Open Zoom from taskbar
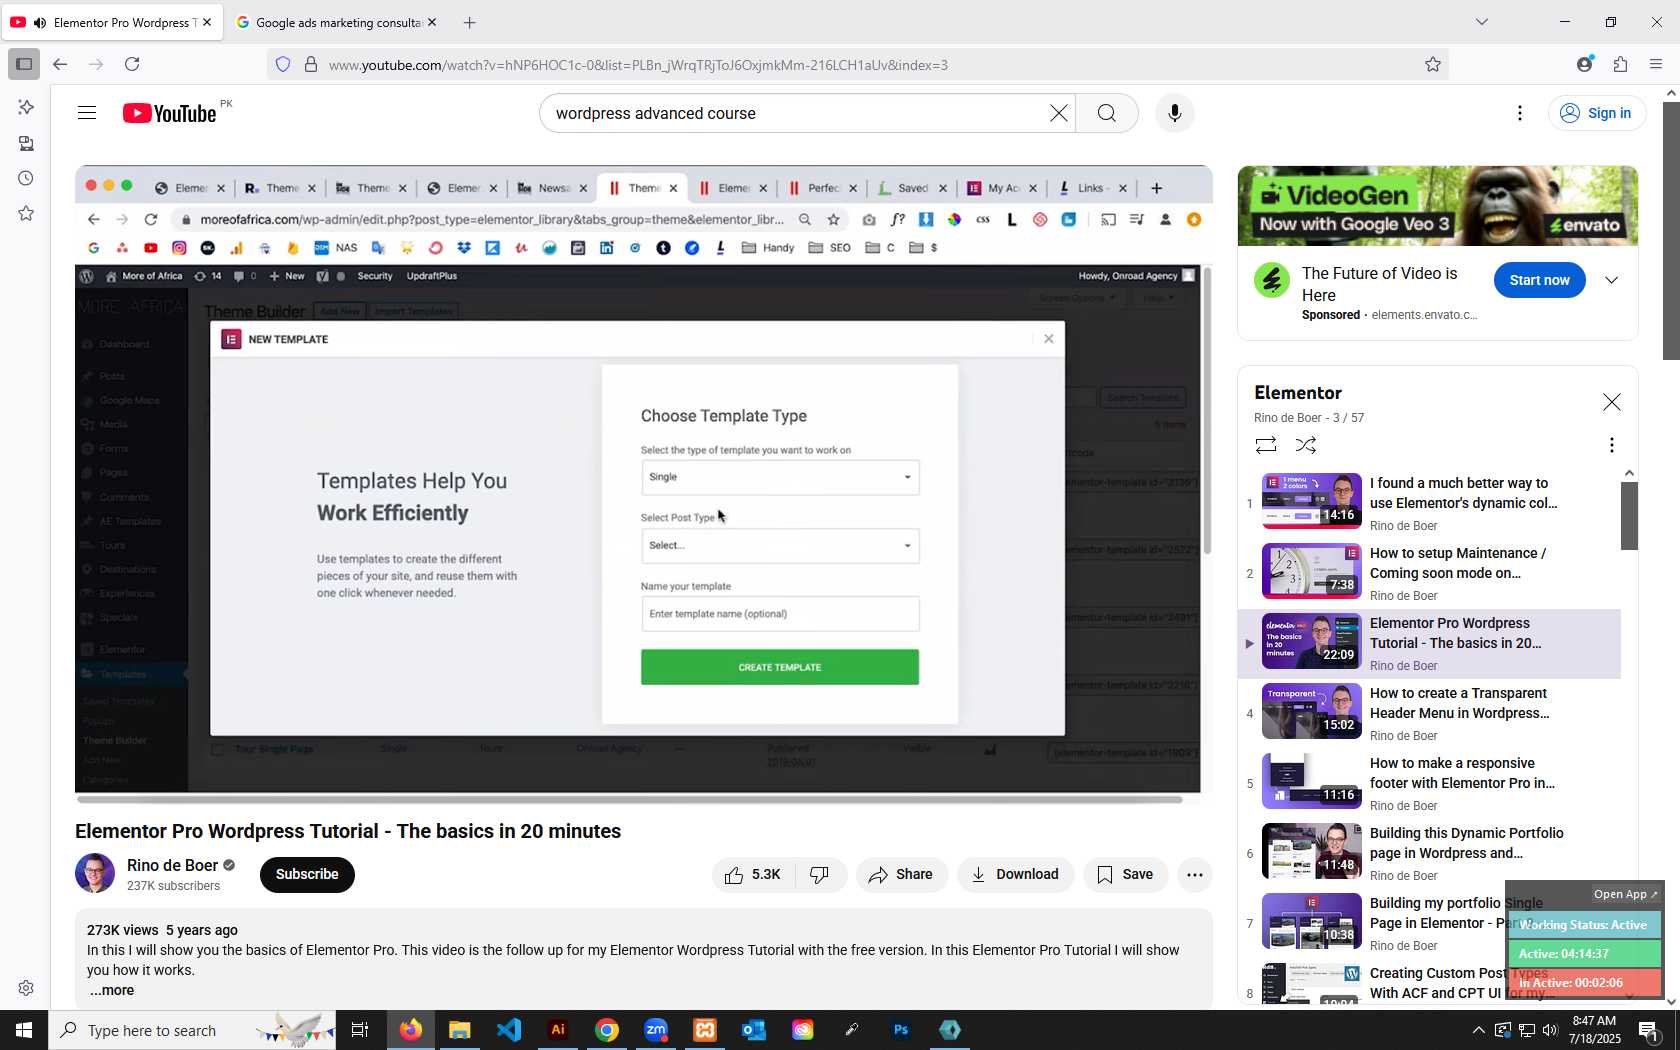The height and width of the screenshot is (1050, 1680). click(x=656, y=1030)
